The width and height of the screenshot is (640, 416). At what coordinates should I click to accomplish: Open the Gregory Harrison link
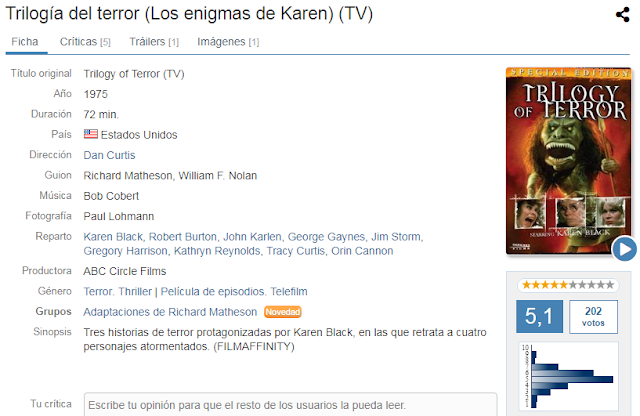point(125,251)
